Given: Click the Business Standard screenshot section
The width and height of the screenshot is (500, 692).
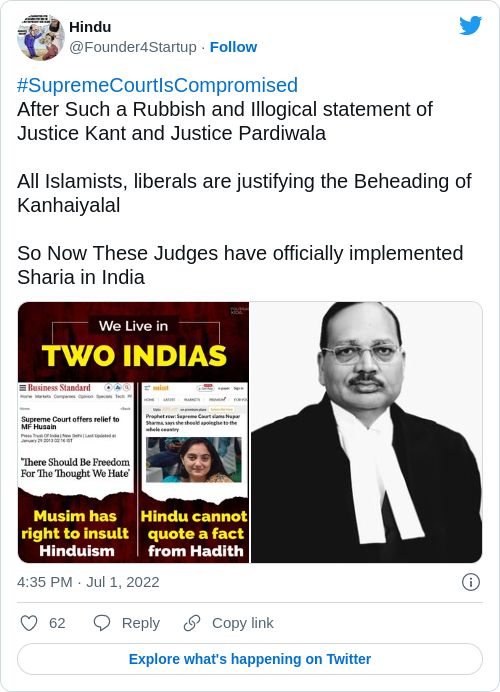Looking at the screenshot, I should point(76,437).
